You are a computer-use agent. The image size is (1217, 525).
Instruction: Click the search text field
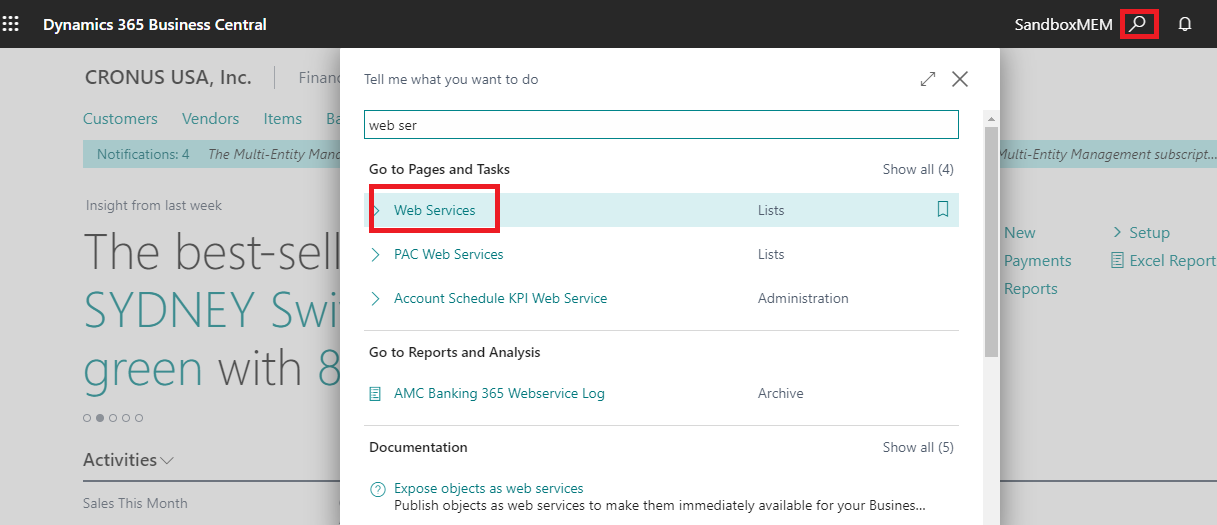tap(661, 125)
